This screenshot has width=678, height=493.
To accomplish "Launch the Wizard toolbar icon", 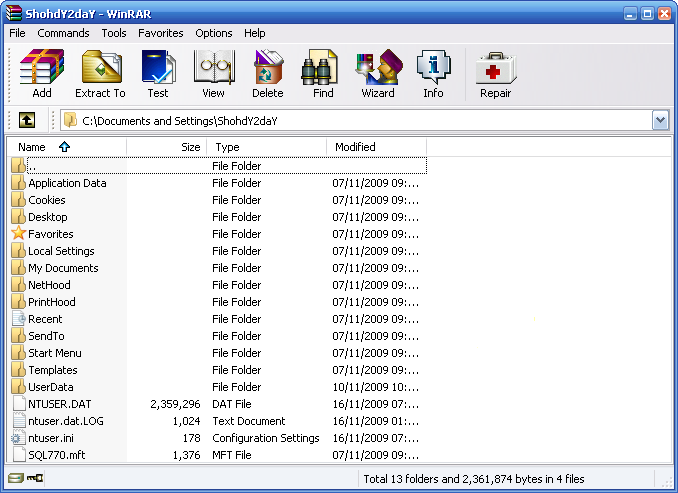I will click(x=379, y=66).
